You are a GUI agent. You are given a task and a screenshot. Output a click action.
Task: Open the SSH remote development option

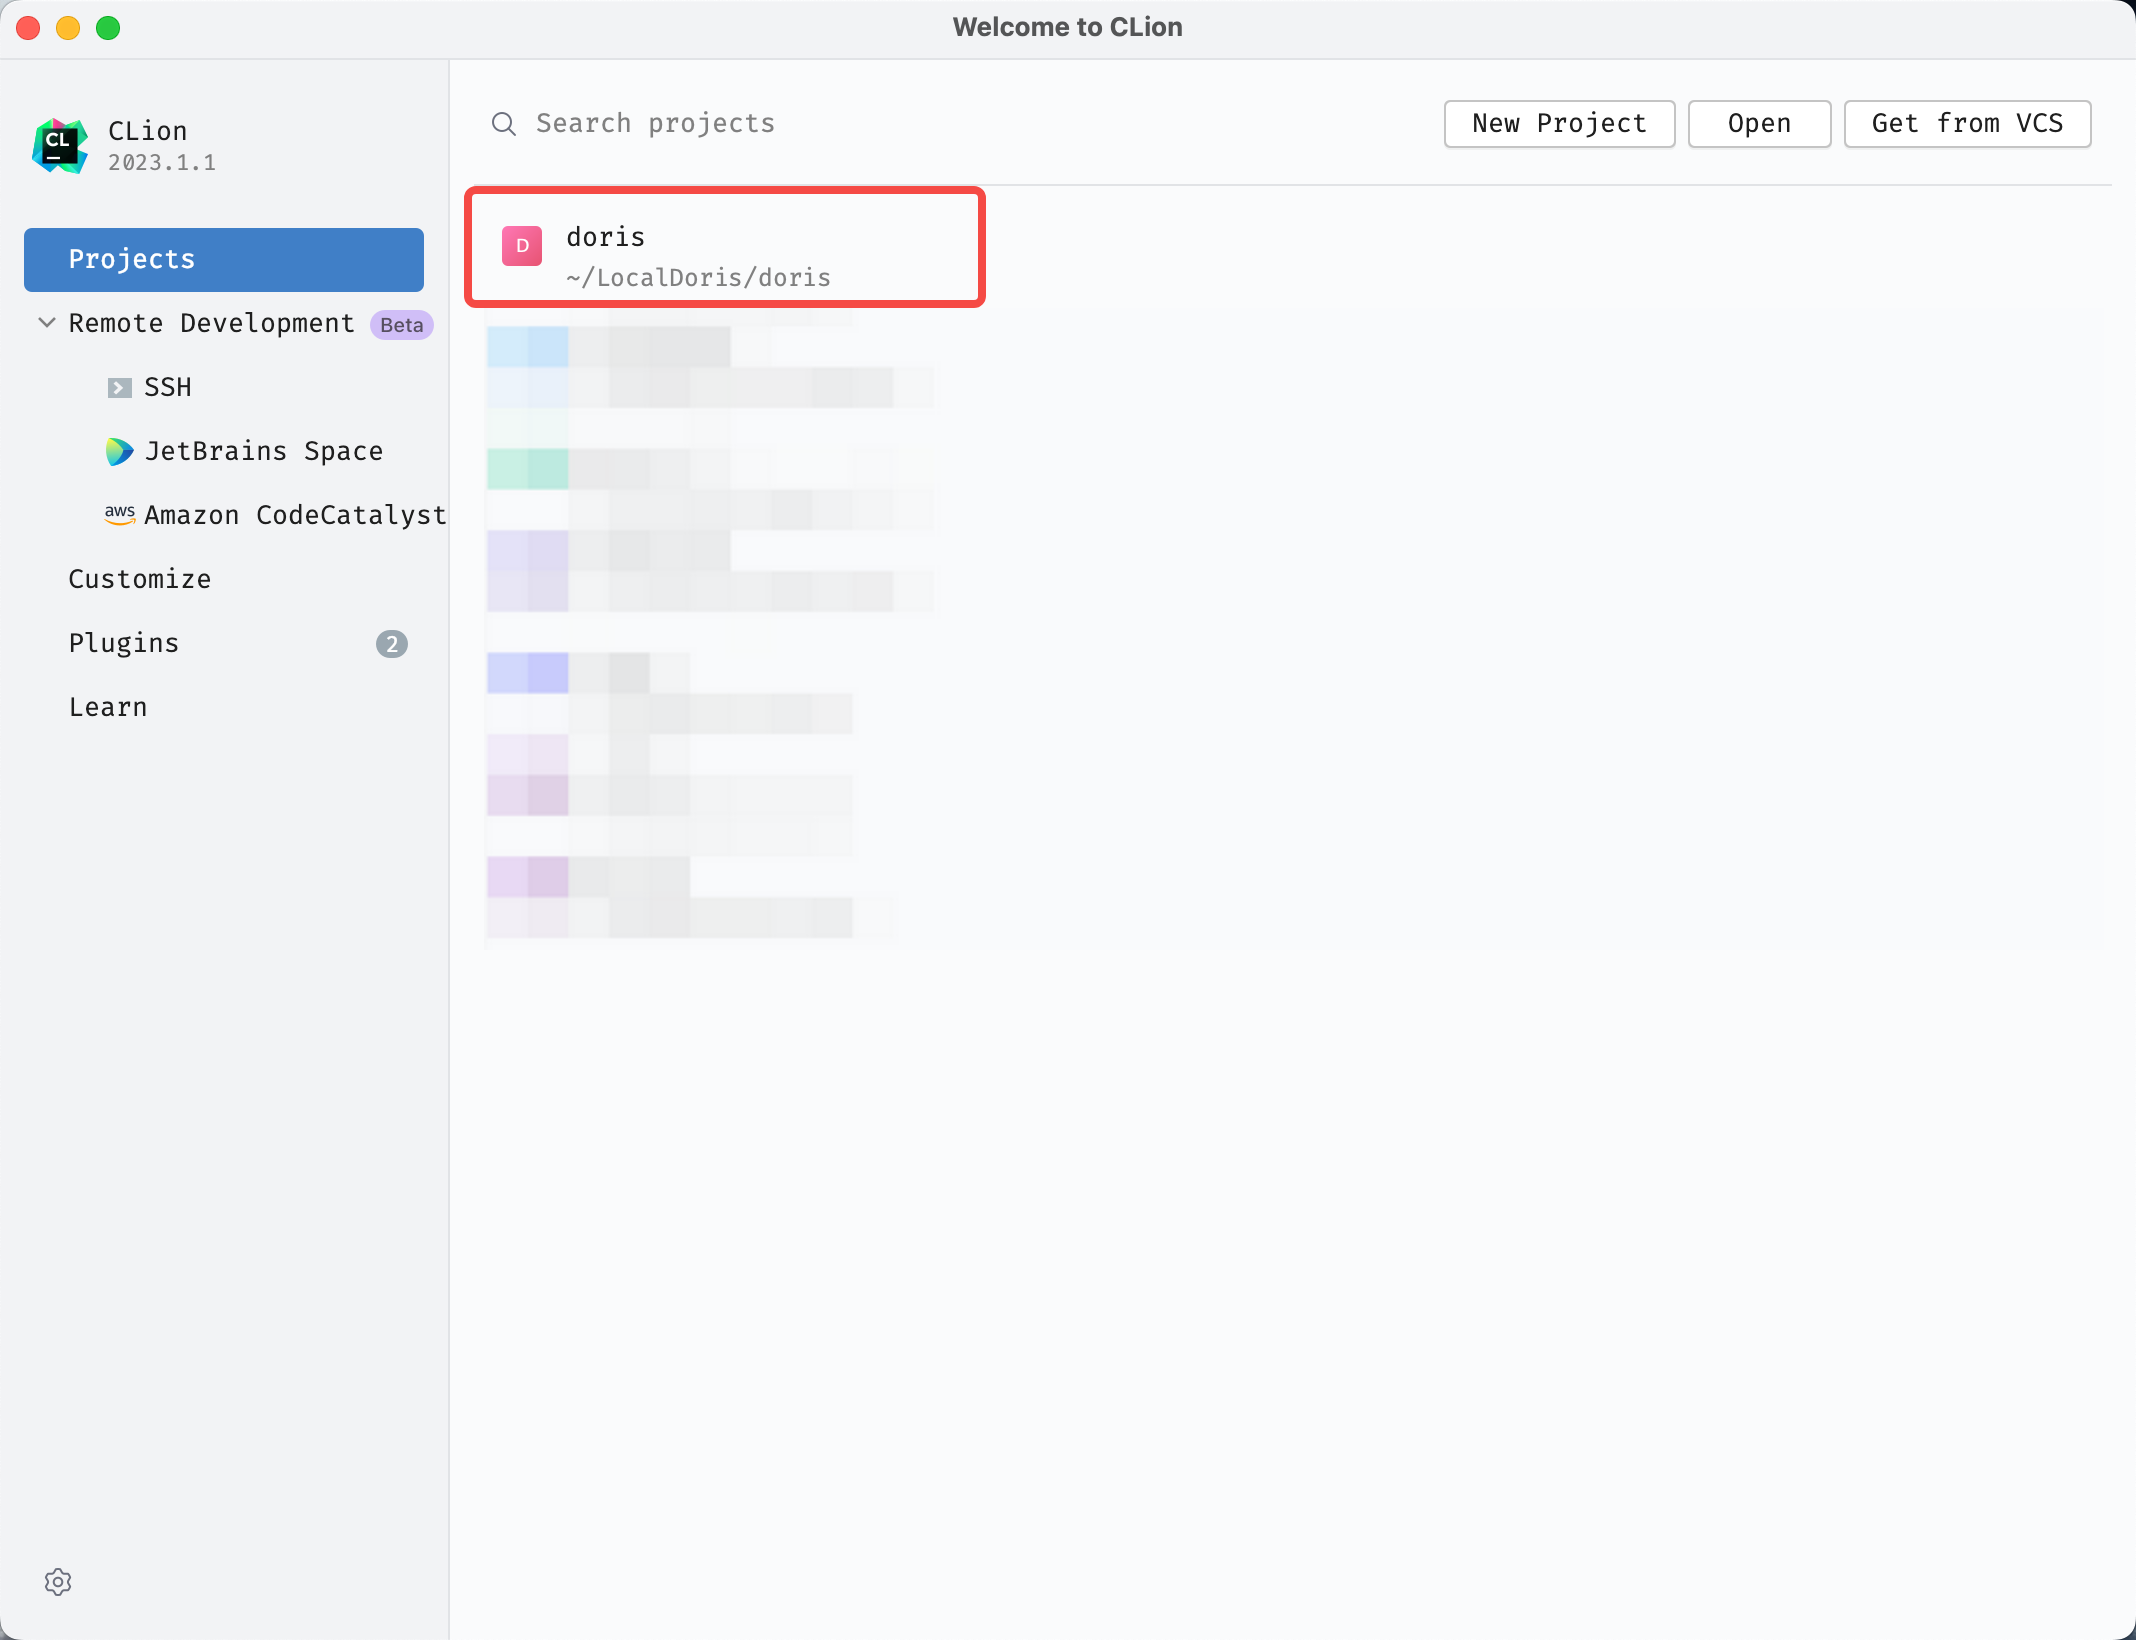pyautogui.click(x=167, y=386)
